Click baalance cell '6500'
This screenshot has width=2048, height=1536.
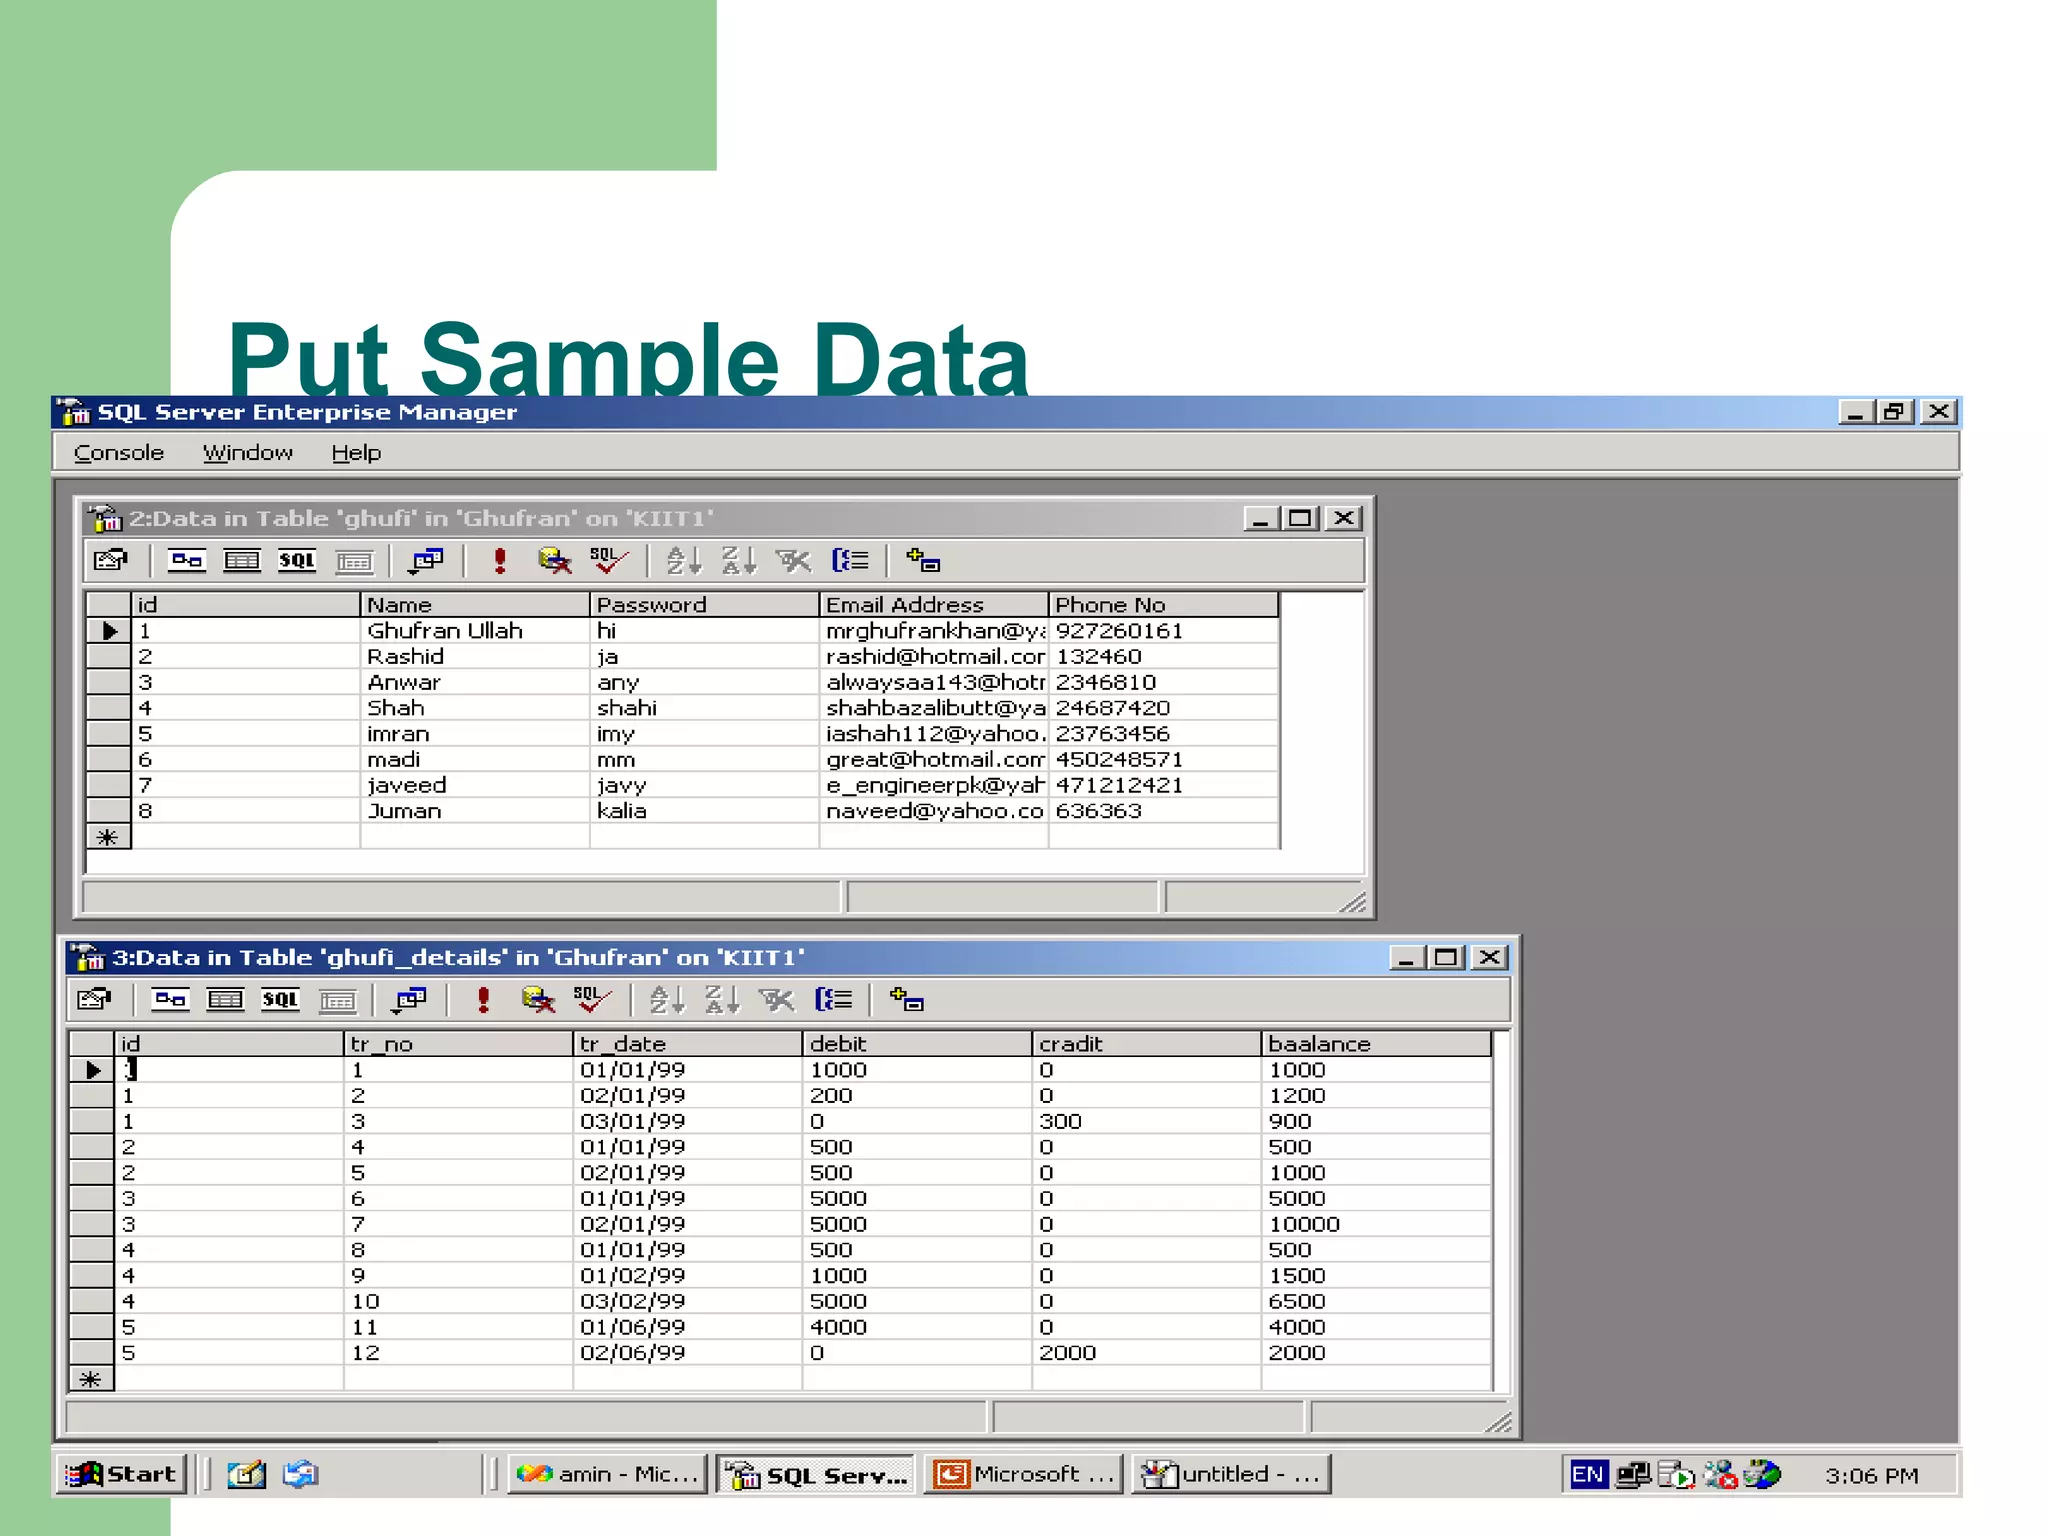tap(1376, 1301)
